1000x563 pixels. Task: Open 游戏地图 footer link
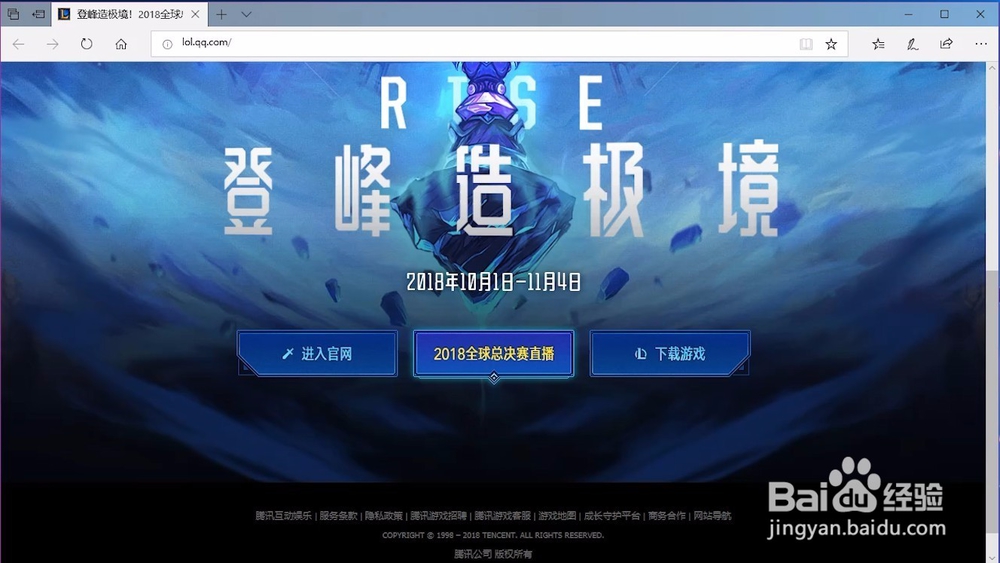click(x=557, y=516)
